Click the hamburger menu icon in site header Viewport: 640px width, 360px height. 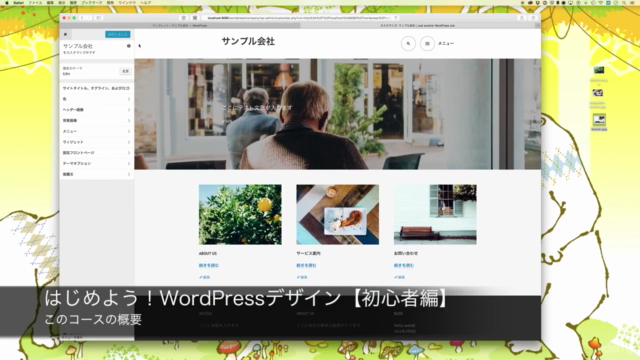[427, 43]
